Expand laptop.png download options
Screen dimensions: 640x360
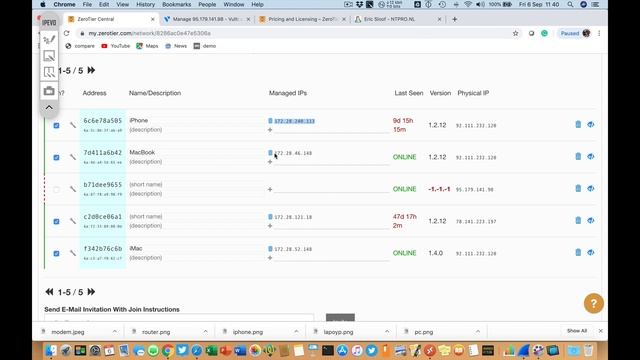[x=387, y=331]
